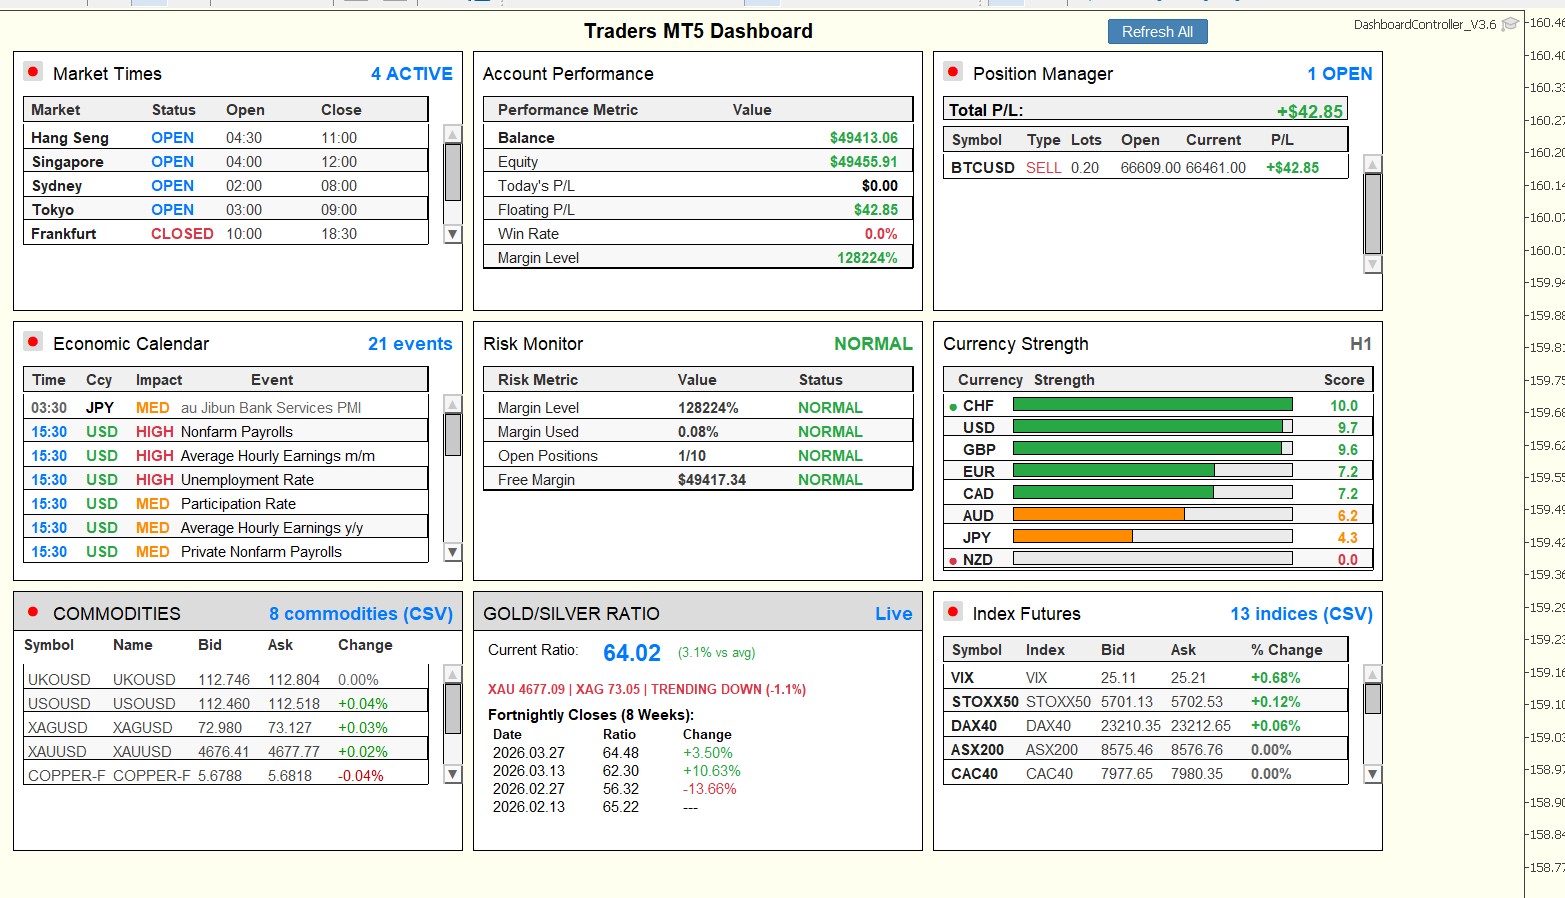Click the CHF currency strength bar

tap(1152, 405)
